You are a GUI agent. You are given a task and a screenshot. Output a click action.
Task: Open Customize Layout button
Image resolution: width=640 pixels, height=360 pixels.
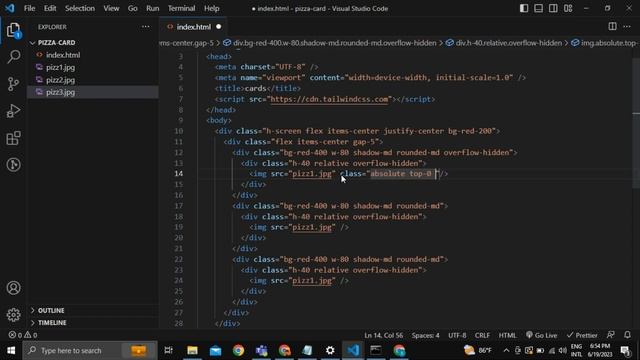coord(568,8)
